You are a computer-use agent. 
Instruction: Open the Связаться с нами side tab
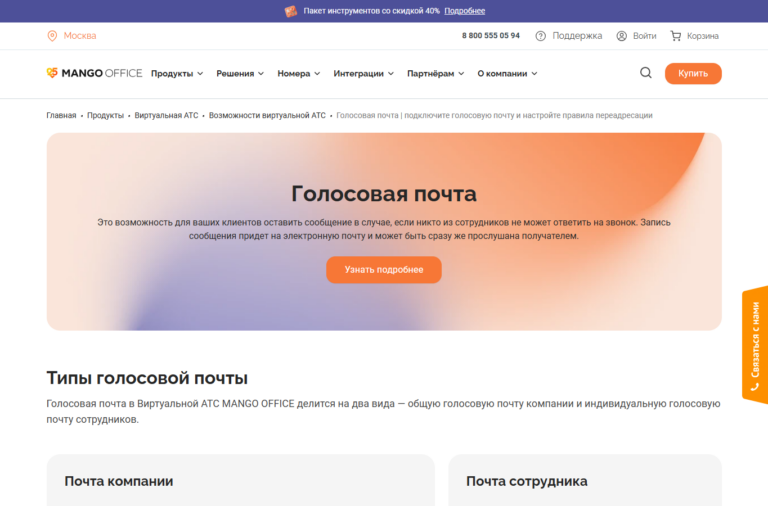(755, 345)
